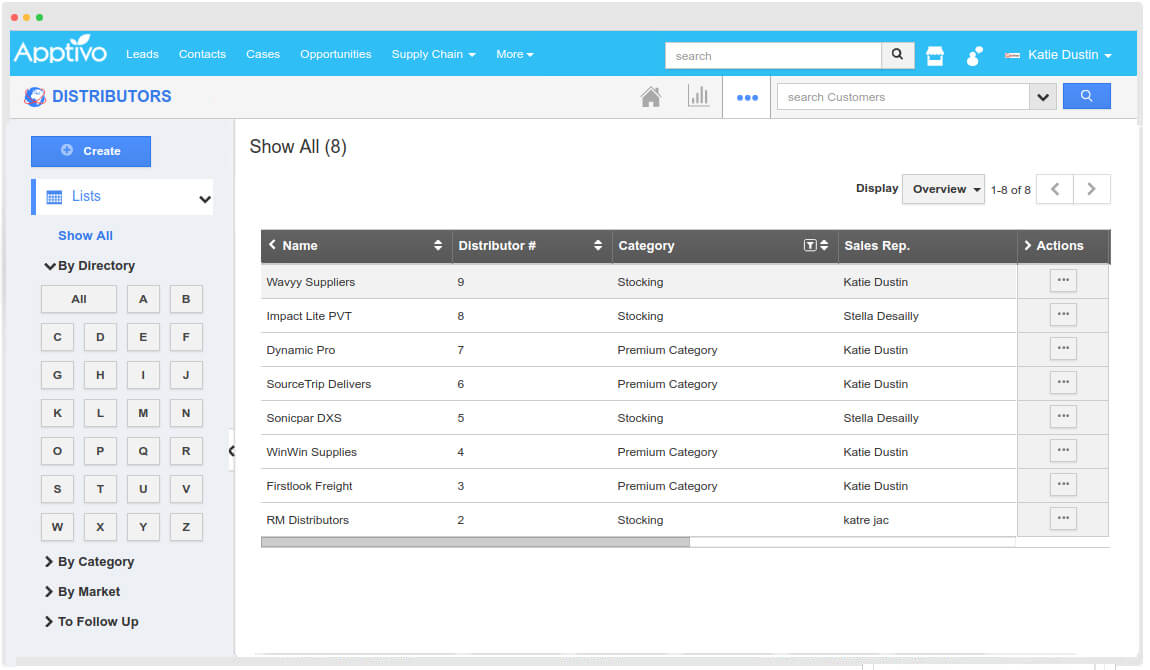Viewport: 1150px width, 670px height.
Task: Open the Opportunities menu item
Action: coord(335,55)
